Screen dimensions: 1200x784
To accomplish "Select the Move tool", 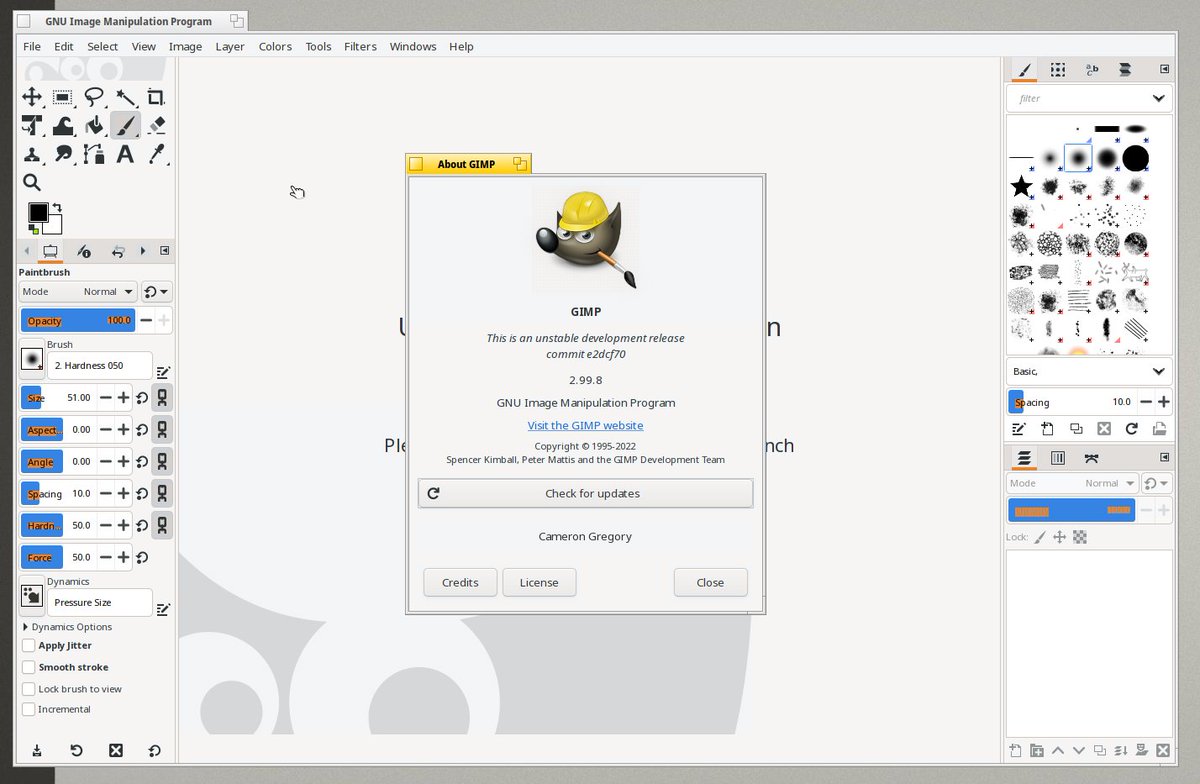I will click(x=32, y=97).
